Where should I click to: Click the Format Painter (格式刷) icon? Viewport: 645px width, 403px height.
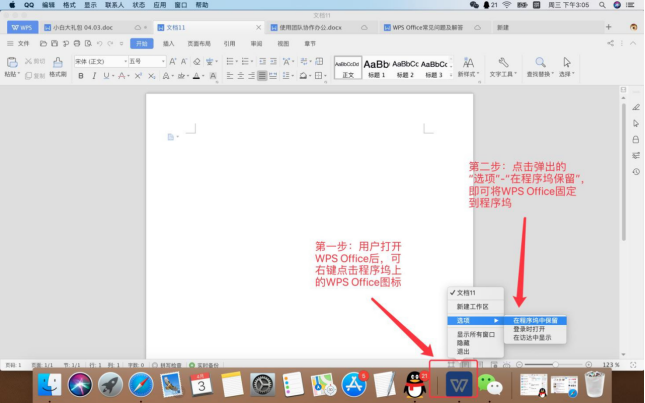[58, 66]
